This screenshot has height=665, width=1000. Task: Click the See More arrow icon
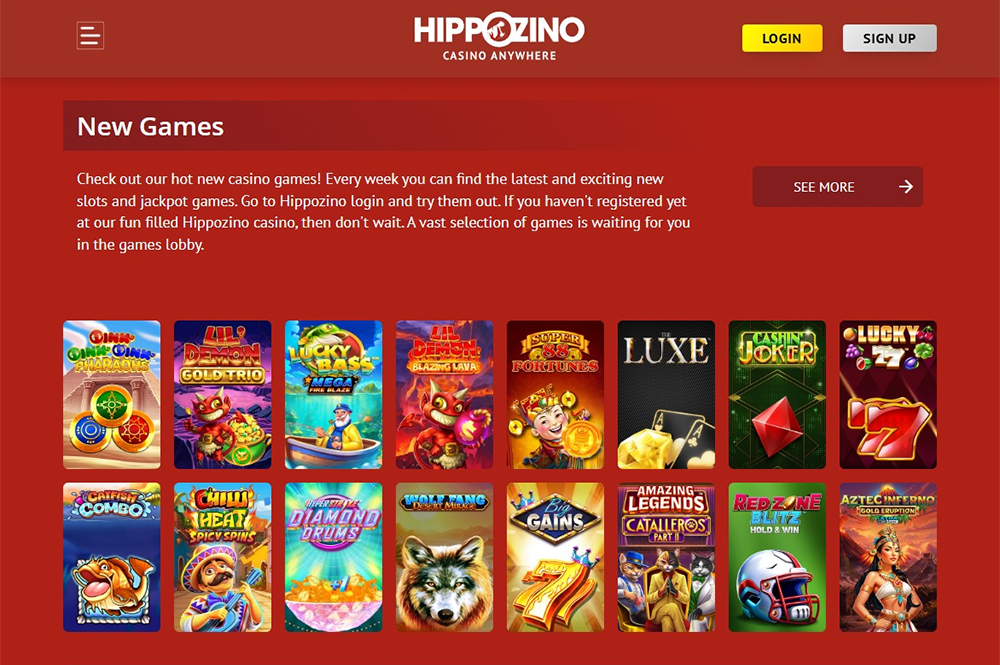pyautogui.click(x=906, y=187)
